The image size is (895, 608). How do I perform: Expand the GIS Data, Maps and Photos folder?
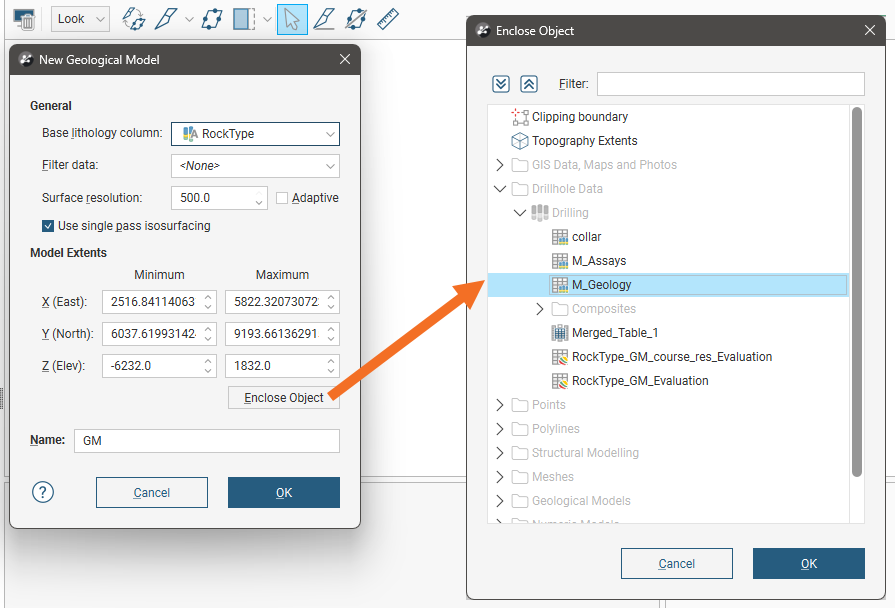[500, 165]
